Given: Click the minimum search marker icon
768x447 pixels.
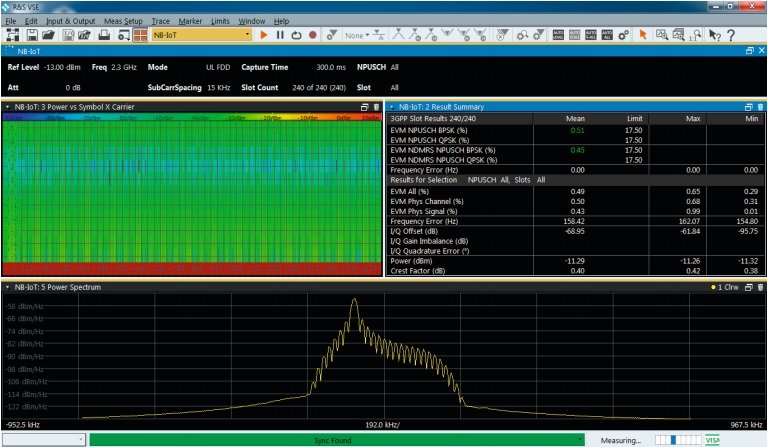Looking at the screenshot, I should (448, 34).
